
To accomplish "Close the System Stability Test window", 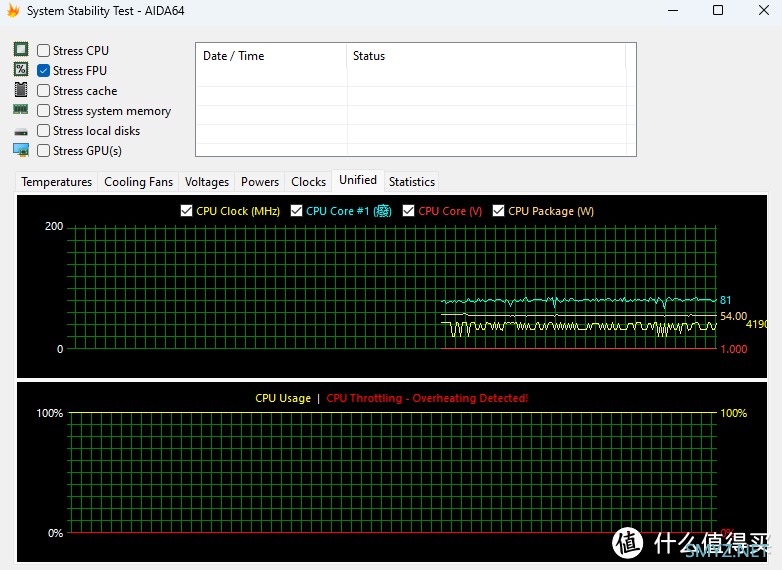I will click(x=764, y=10).
